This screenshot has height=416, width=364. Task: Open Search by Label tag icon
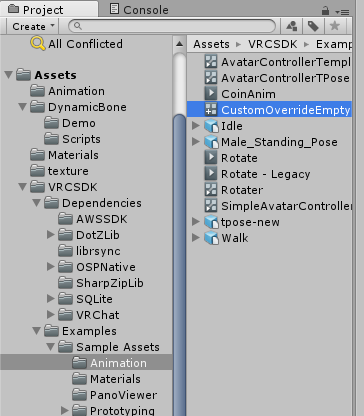[x=313, y=26]
